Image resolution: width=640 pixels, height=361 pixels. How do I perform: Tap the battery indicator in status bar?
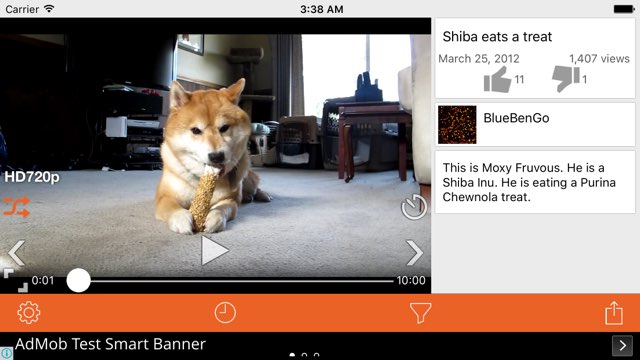tap(624, 9)
